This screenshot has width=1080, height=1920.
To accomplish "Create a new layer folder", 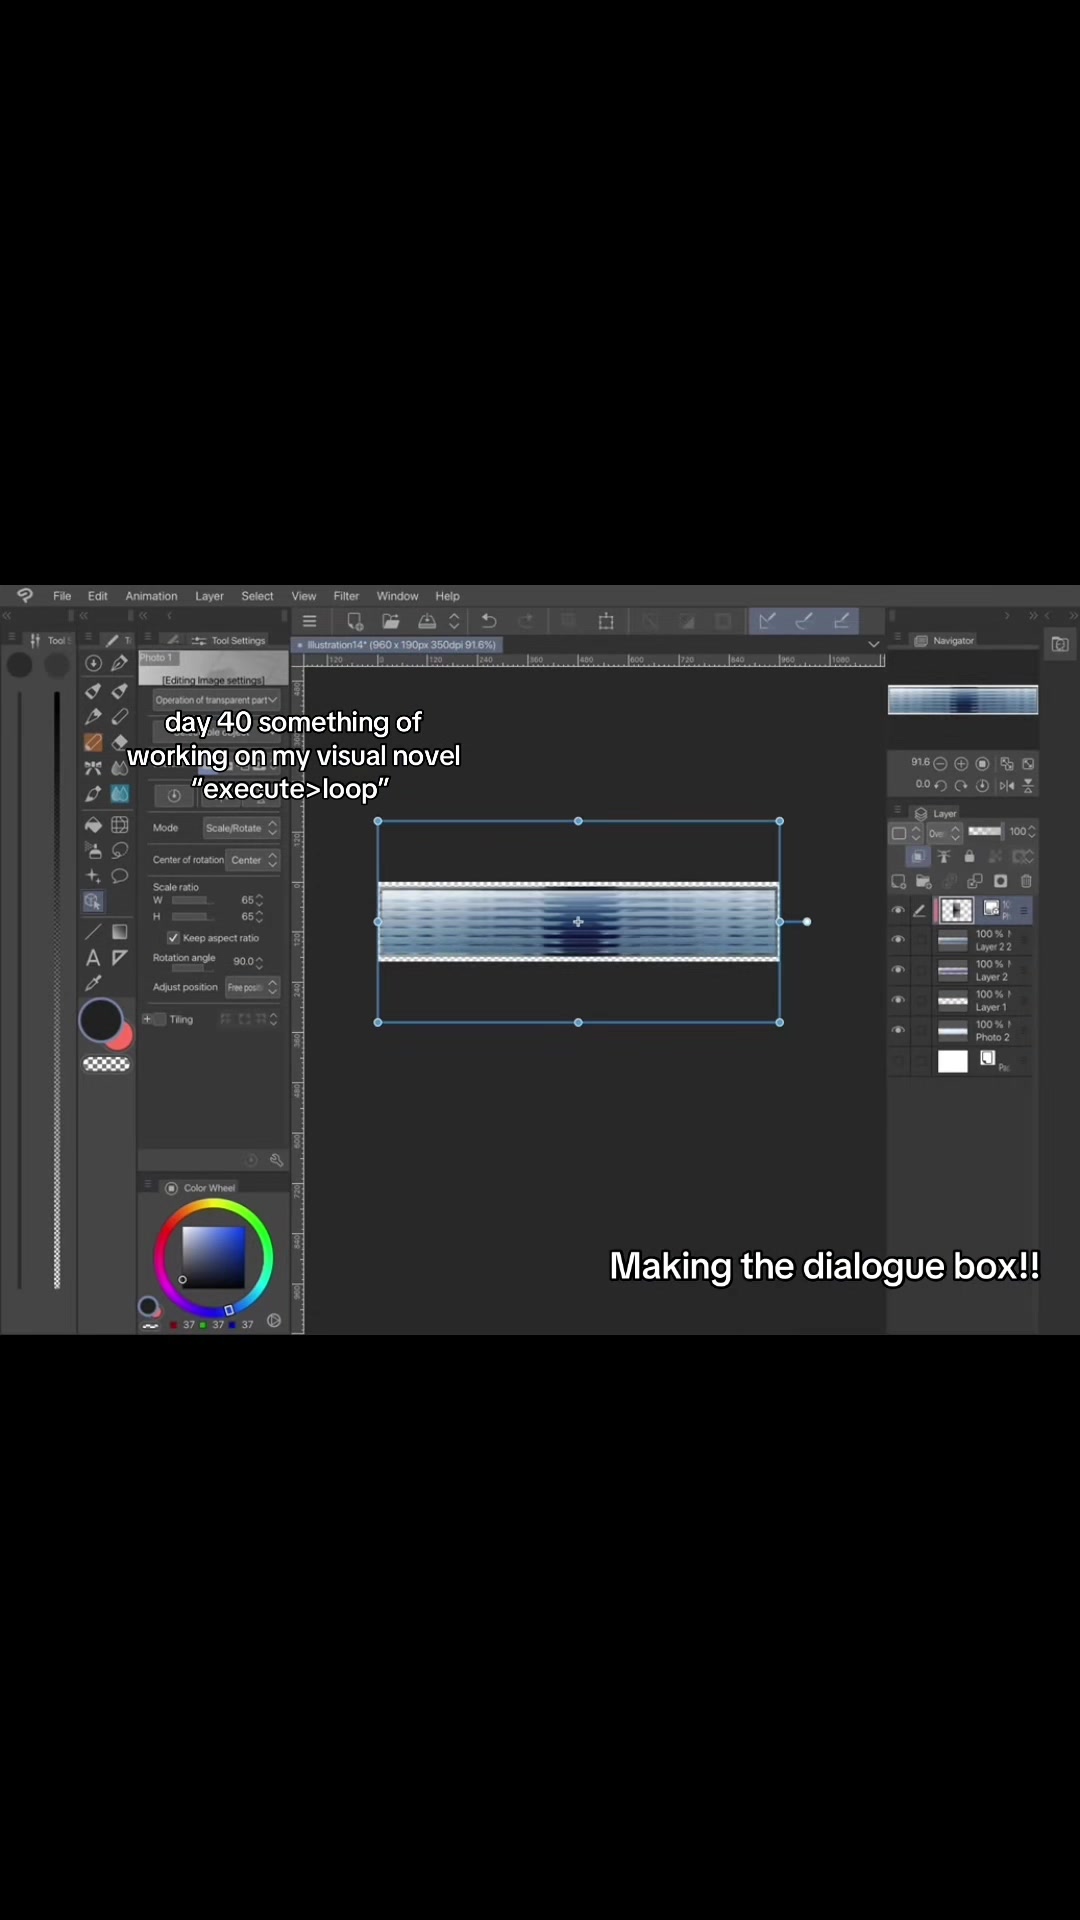I will pyautogui.click(x=923, y=881).
